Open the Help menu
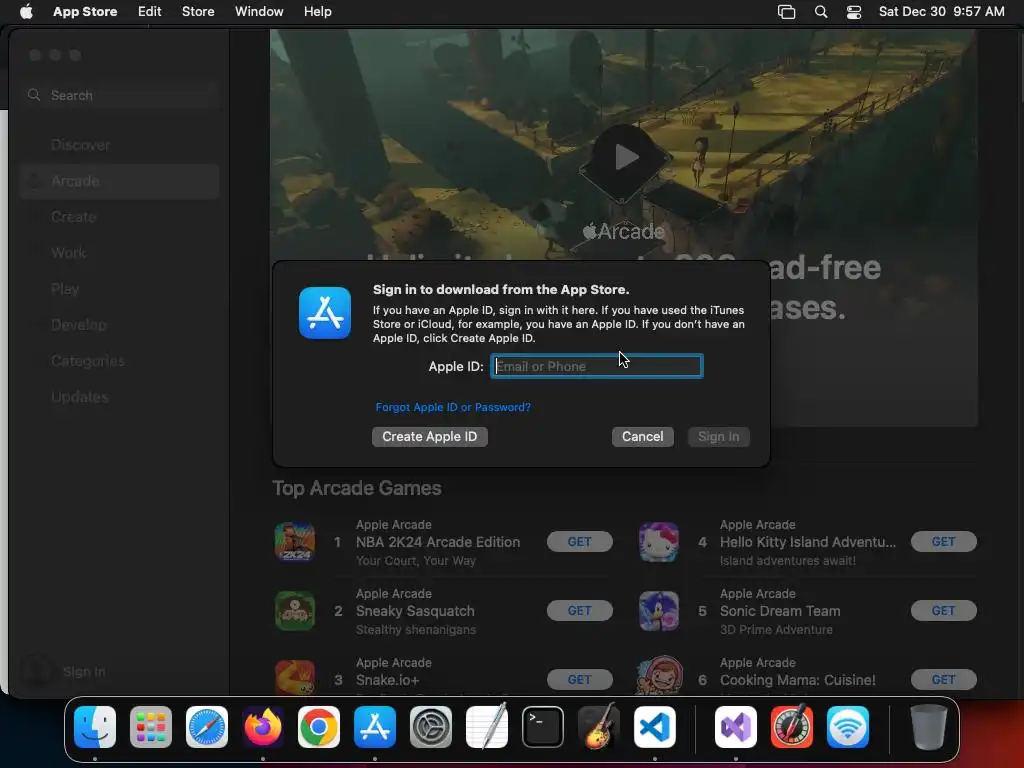 point(317,12)
